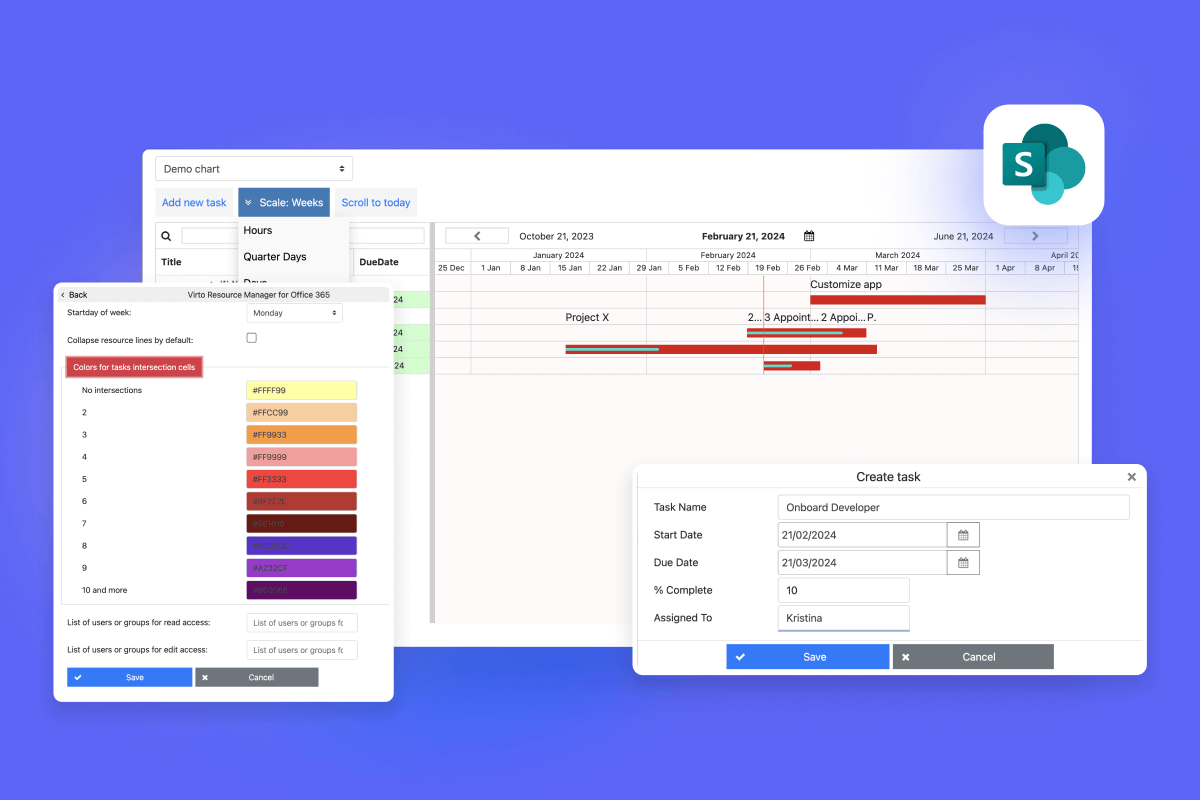Click the March 2024 month header
This screenshot has width=1200, height=800.
[898, 255]
